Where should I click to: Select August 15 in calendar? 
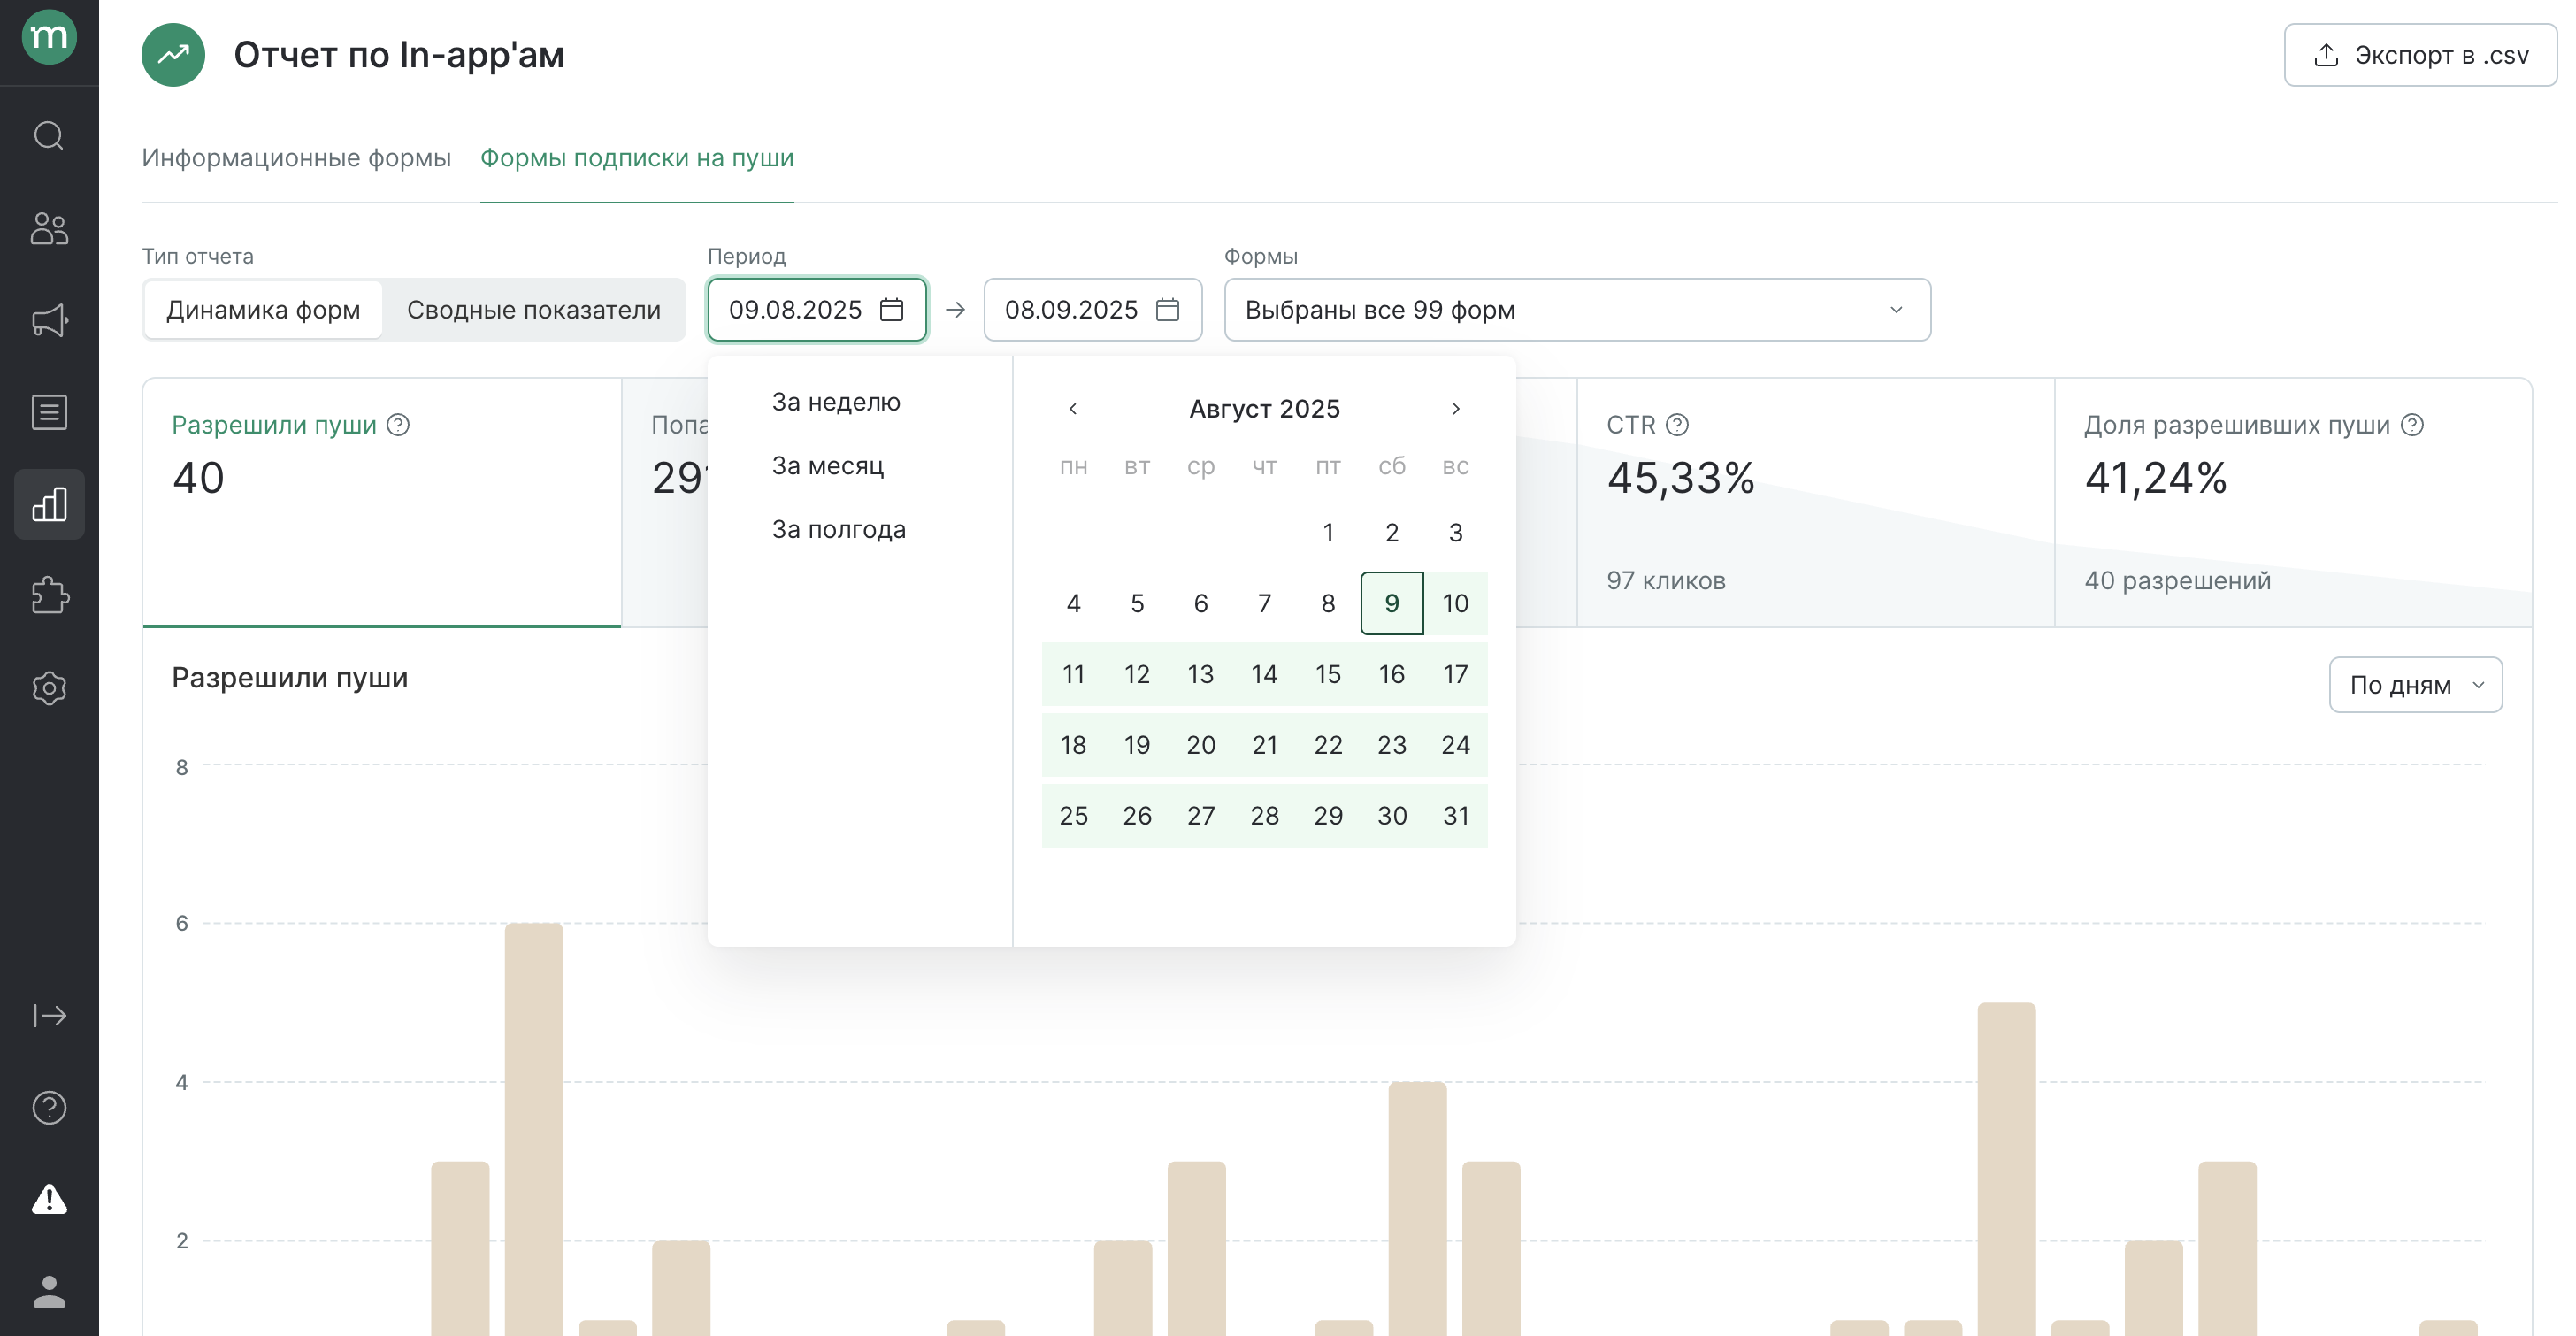pyautogui.click(x=1328, y=674)
